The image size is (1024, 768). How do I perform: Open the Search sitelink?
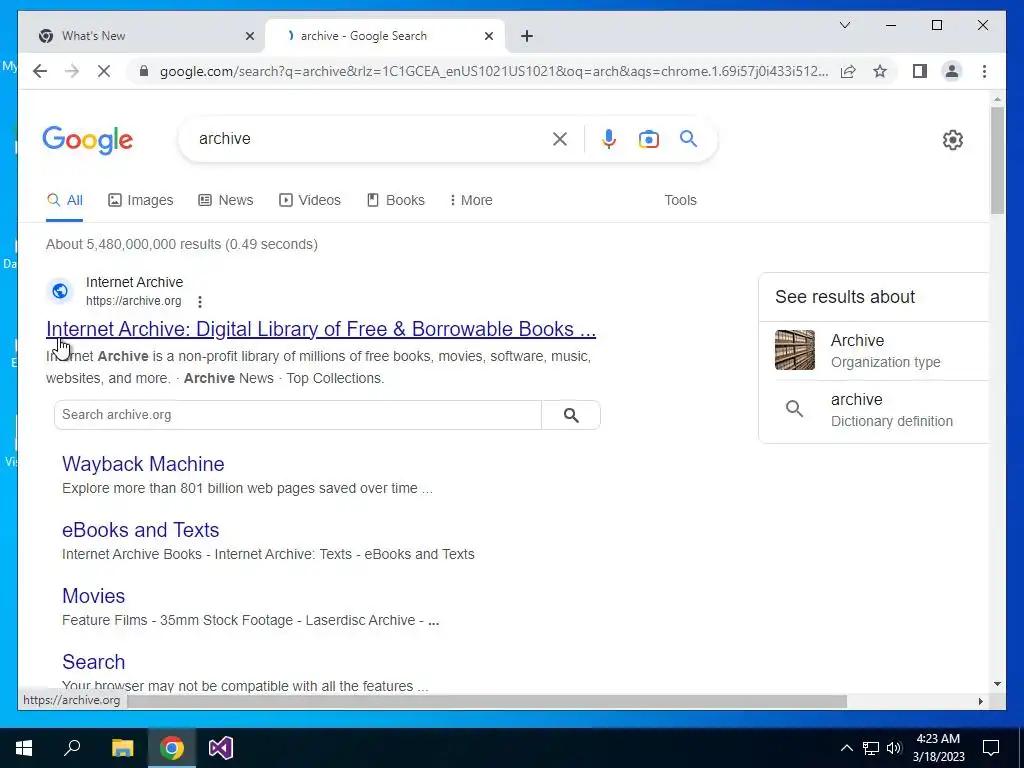(93, 662)
